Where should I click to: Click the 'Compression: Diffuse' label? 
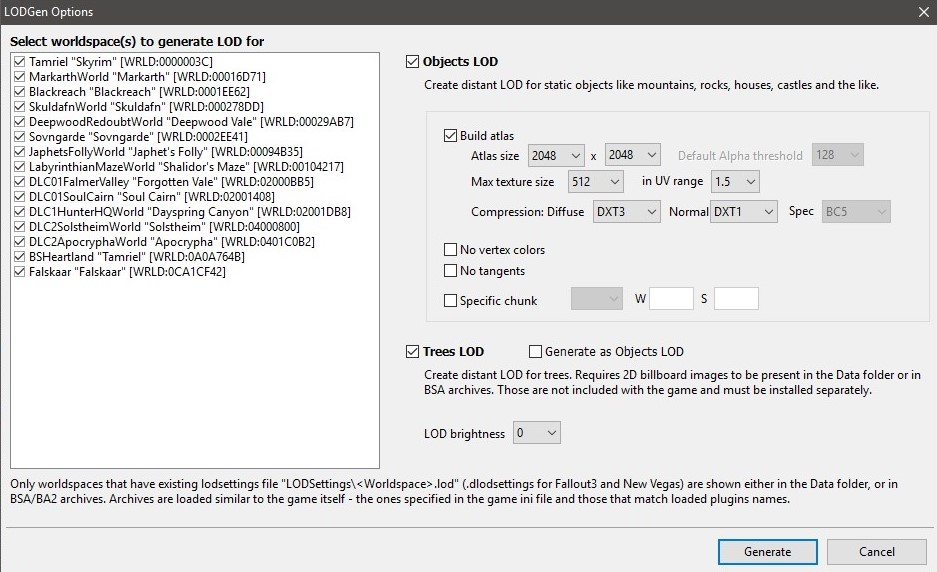pyautogui.click(x=527, y=212)
